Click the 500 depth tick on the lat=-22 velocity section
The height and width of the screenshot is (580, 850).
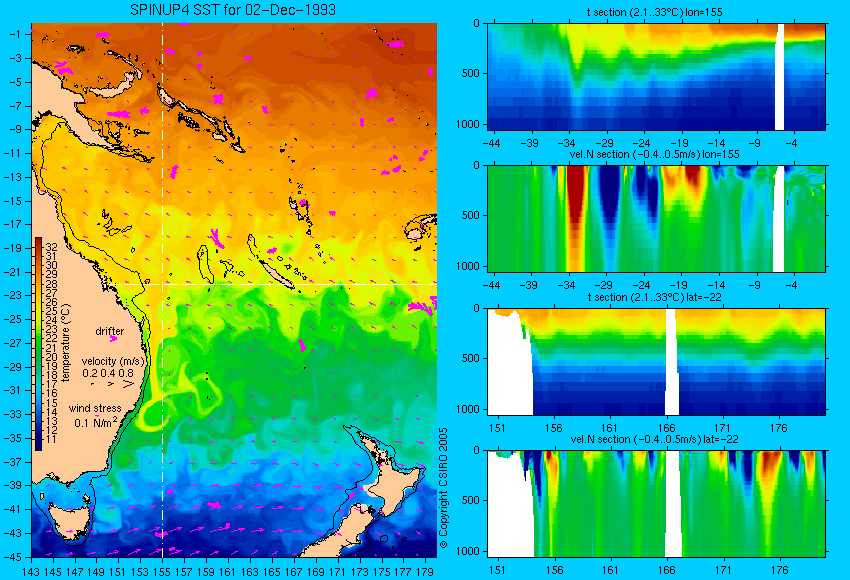tap(471, 500)
